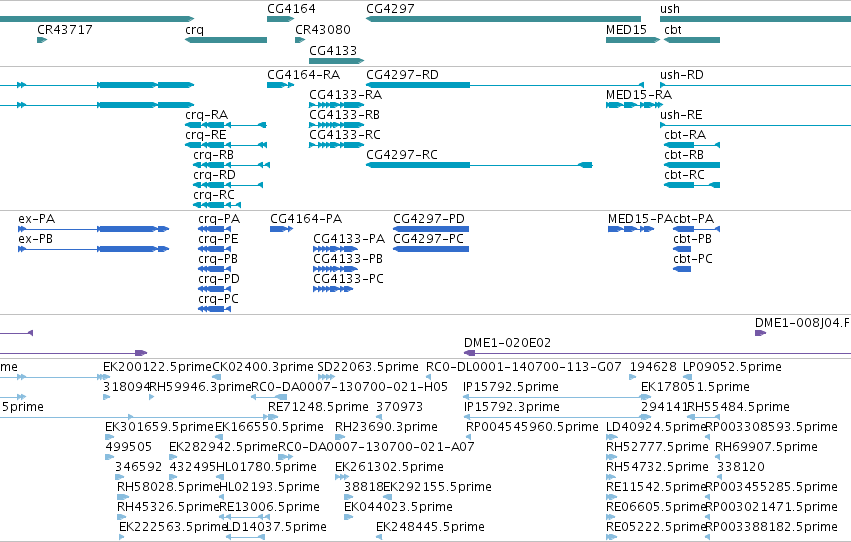Click the EK200122.5prime EST label
This screenshot has width=851, height=542.
[x=157, y=367]
